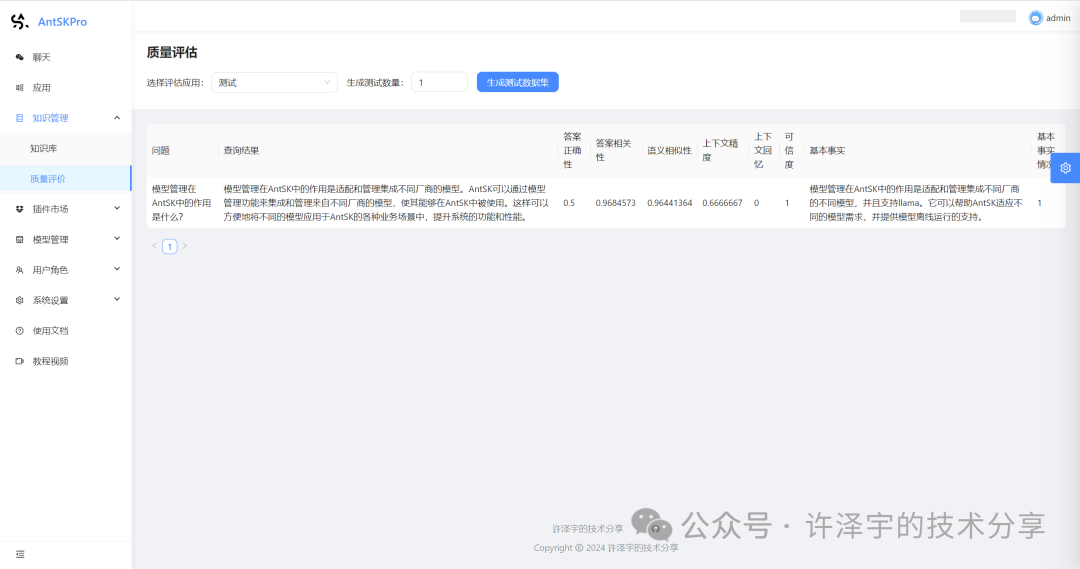Click the admin avatar icon
Viewport: 1080px width, 569px height.
(x=1035, y=18)
